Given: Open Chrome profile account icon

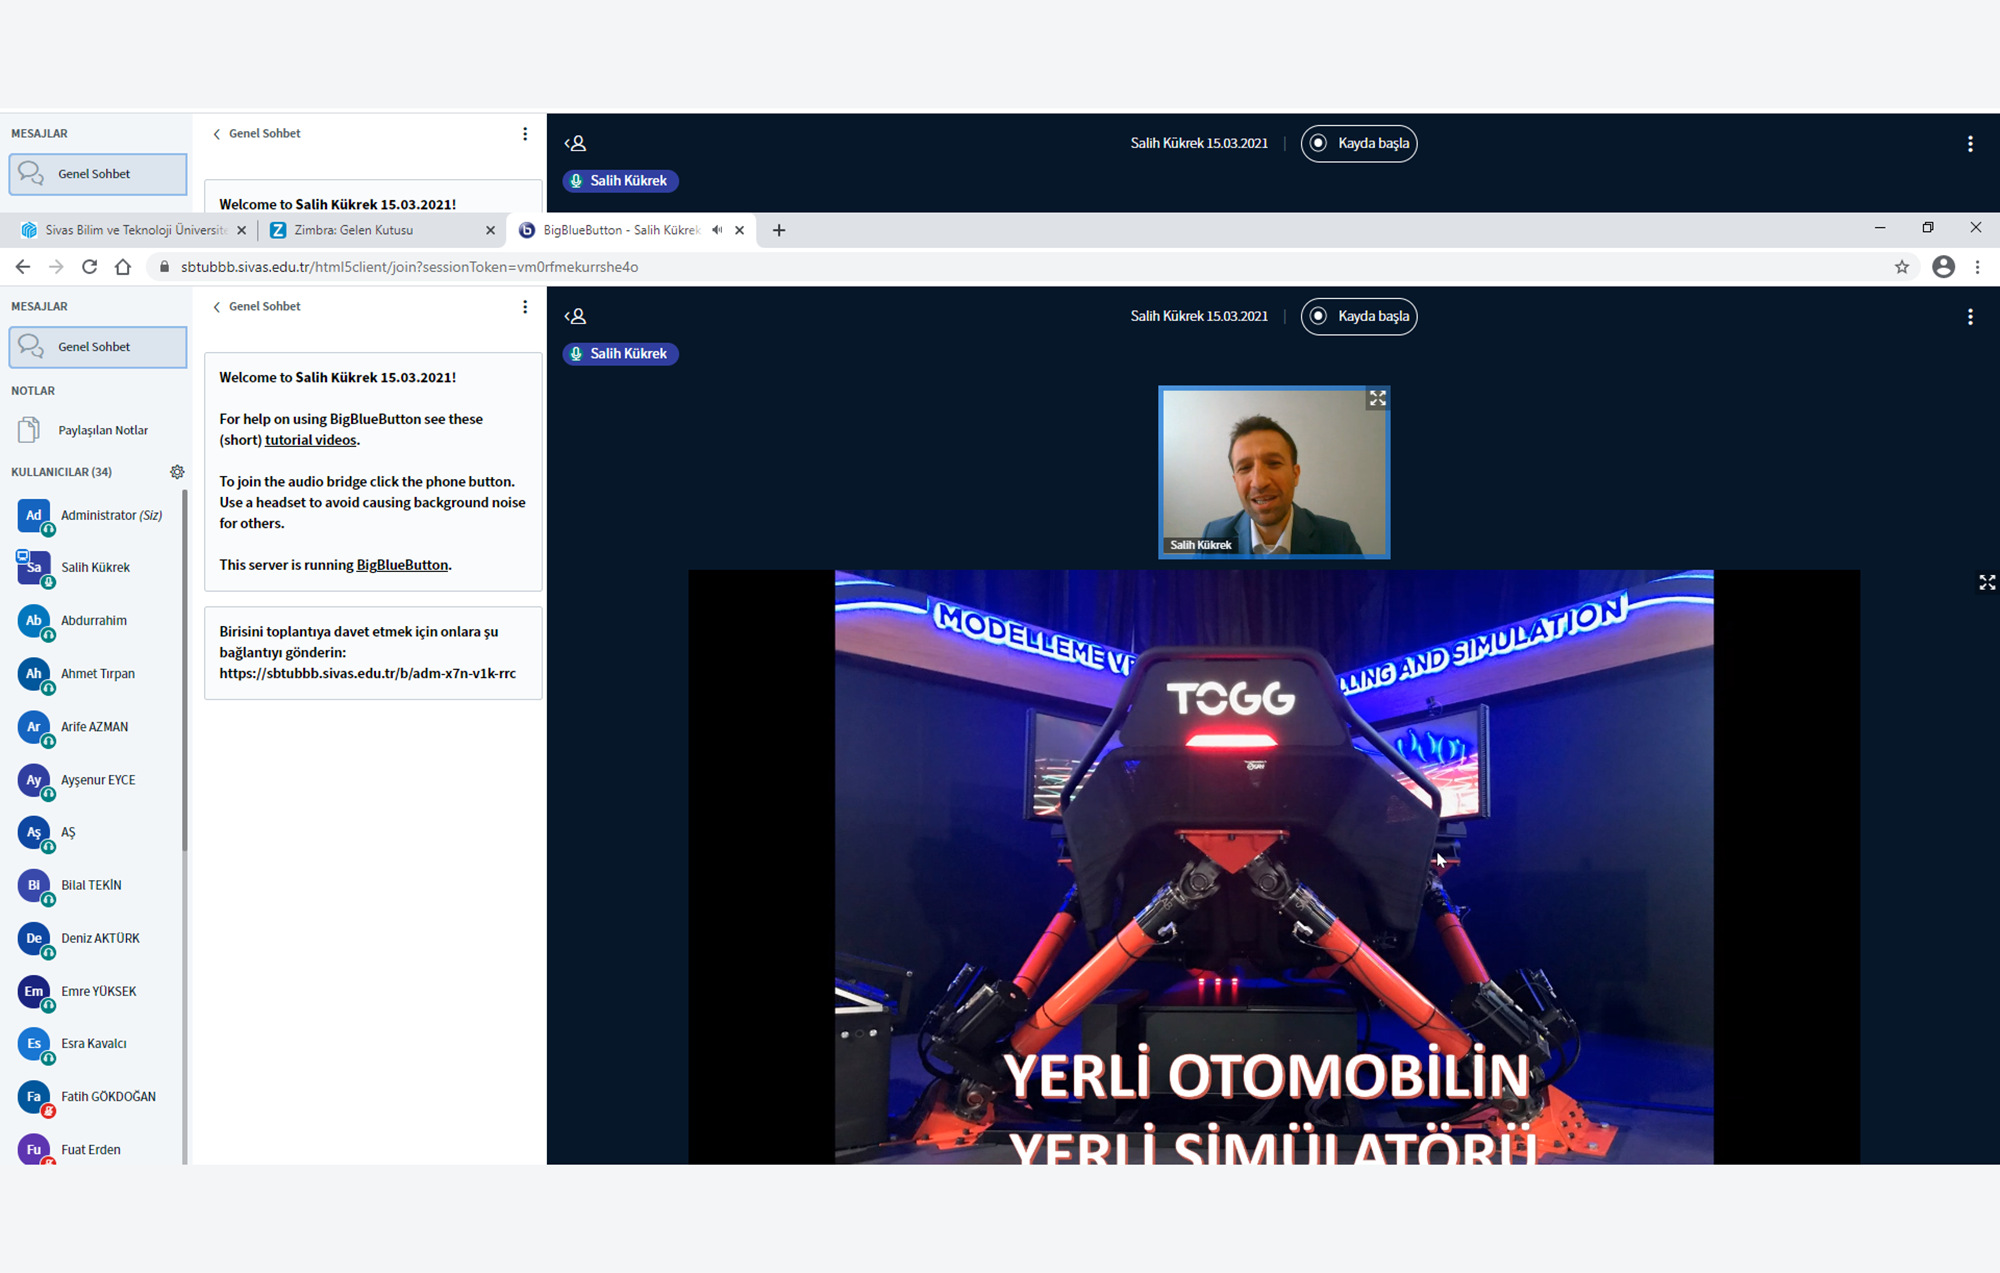Looking at the screenshot, I should tap(1943, 267).
